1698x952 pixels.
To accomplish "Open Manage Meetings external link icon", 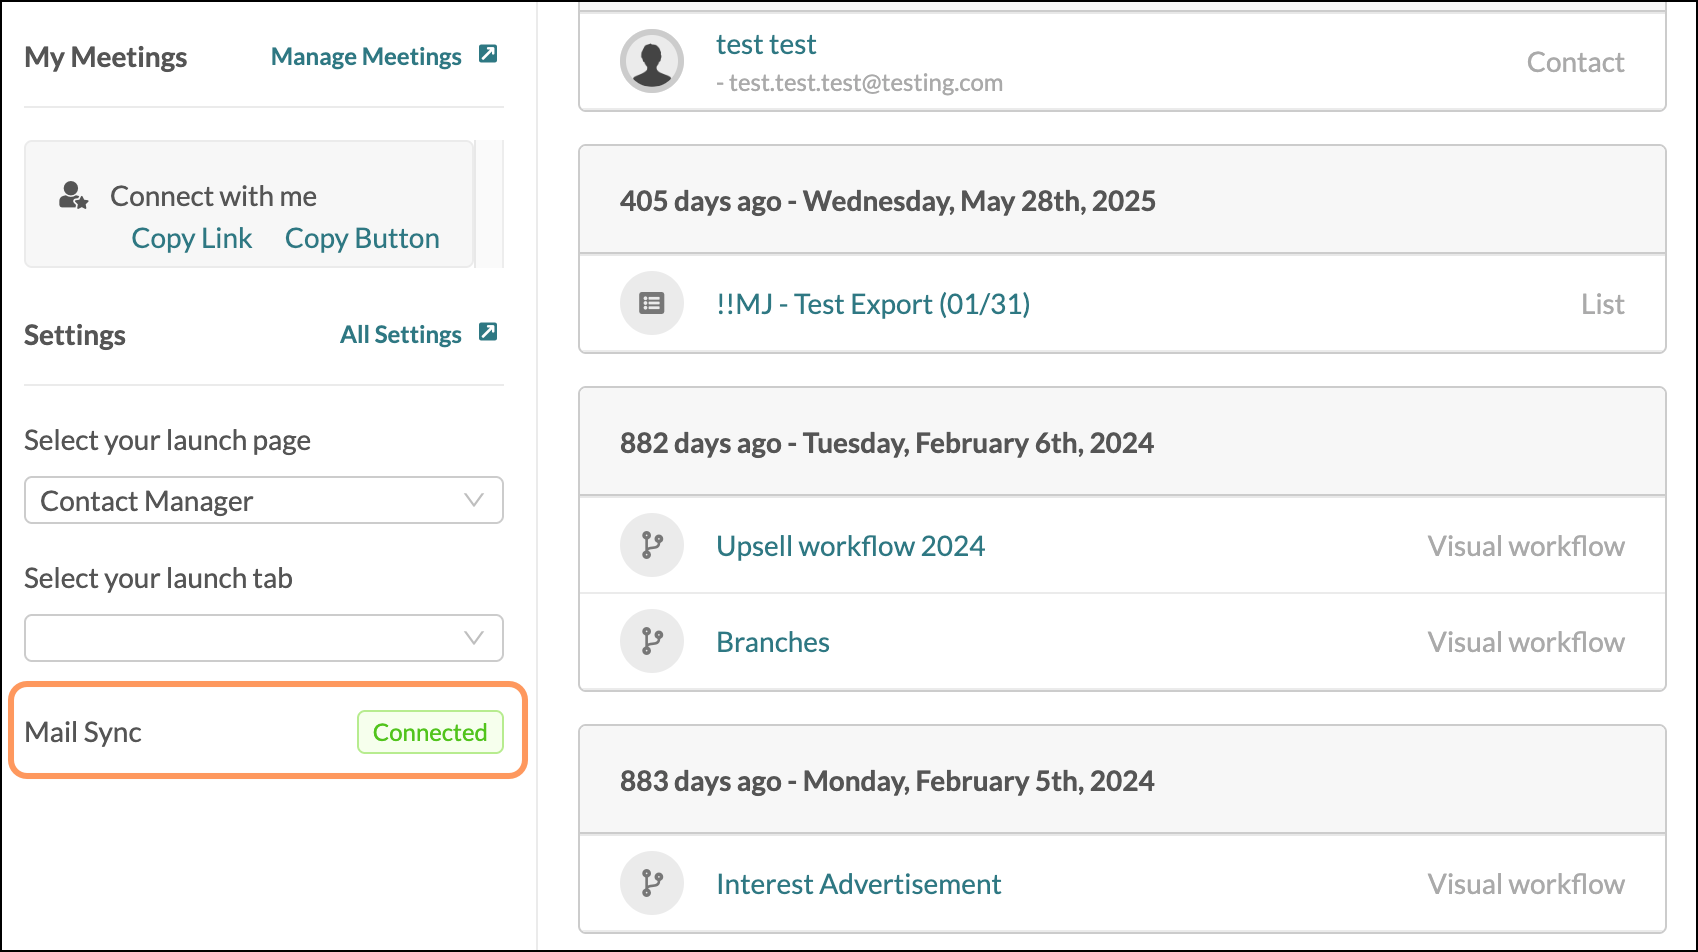I will click(x=488, y=54).
